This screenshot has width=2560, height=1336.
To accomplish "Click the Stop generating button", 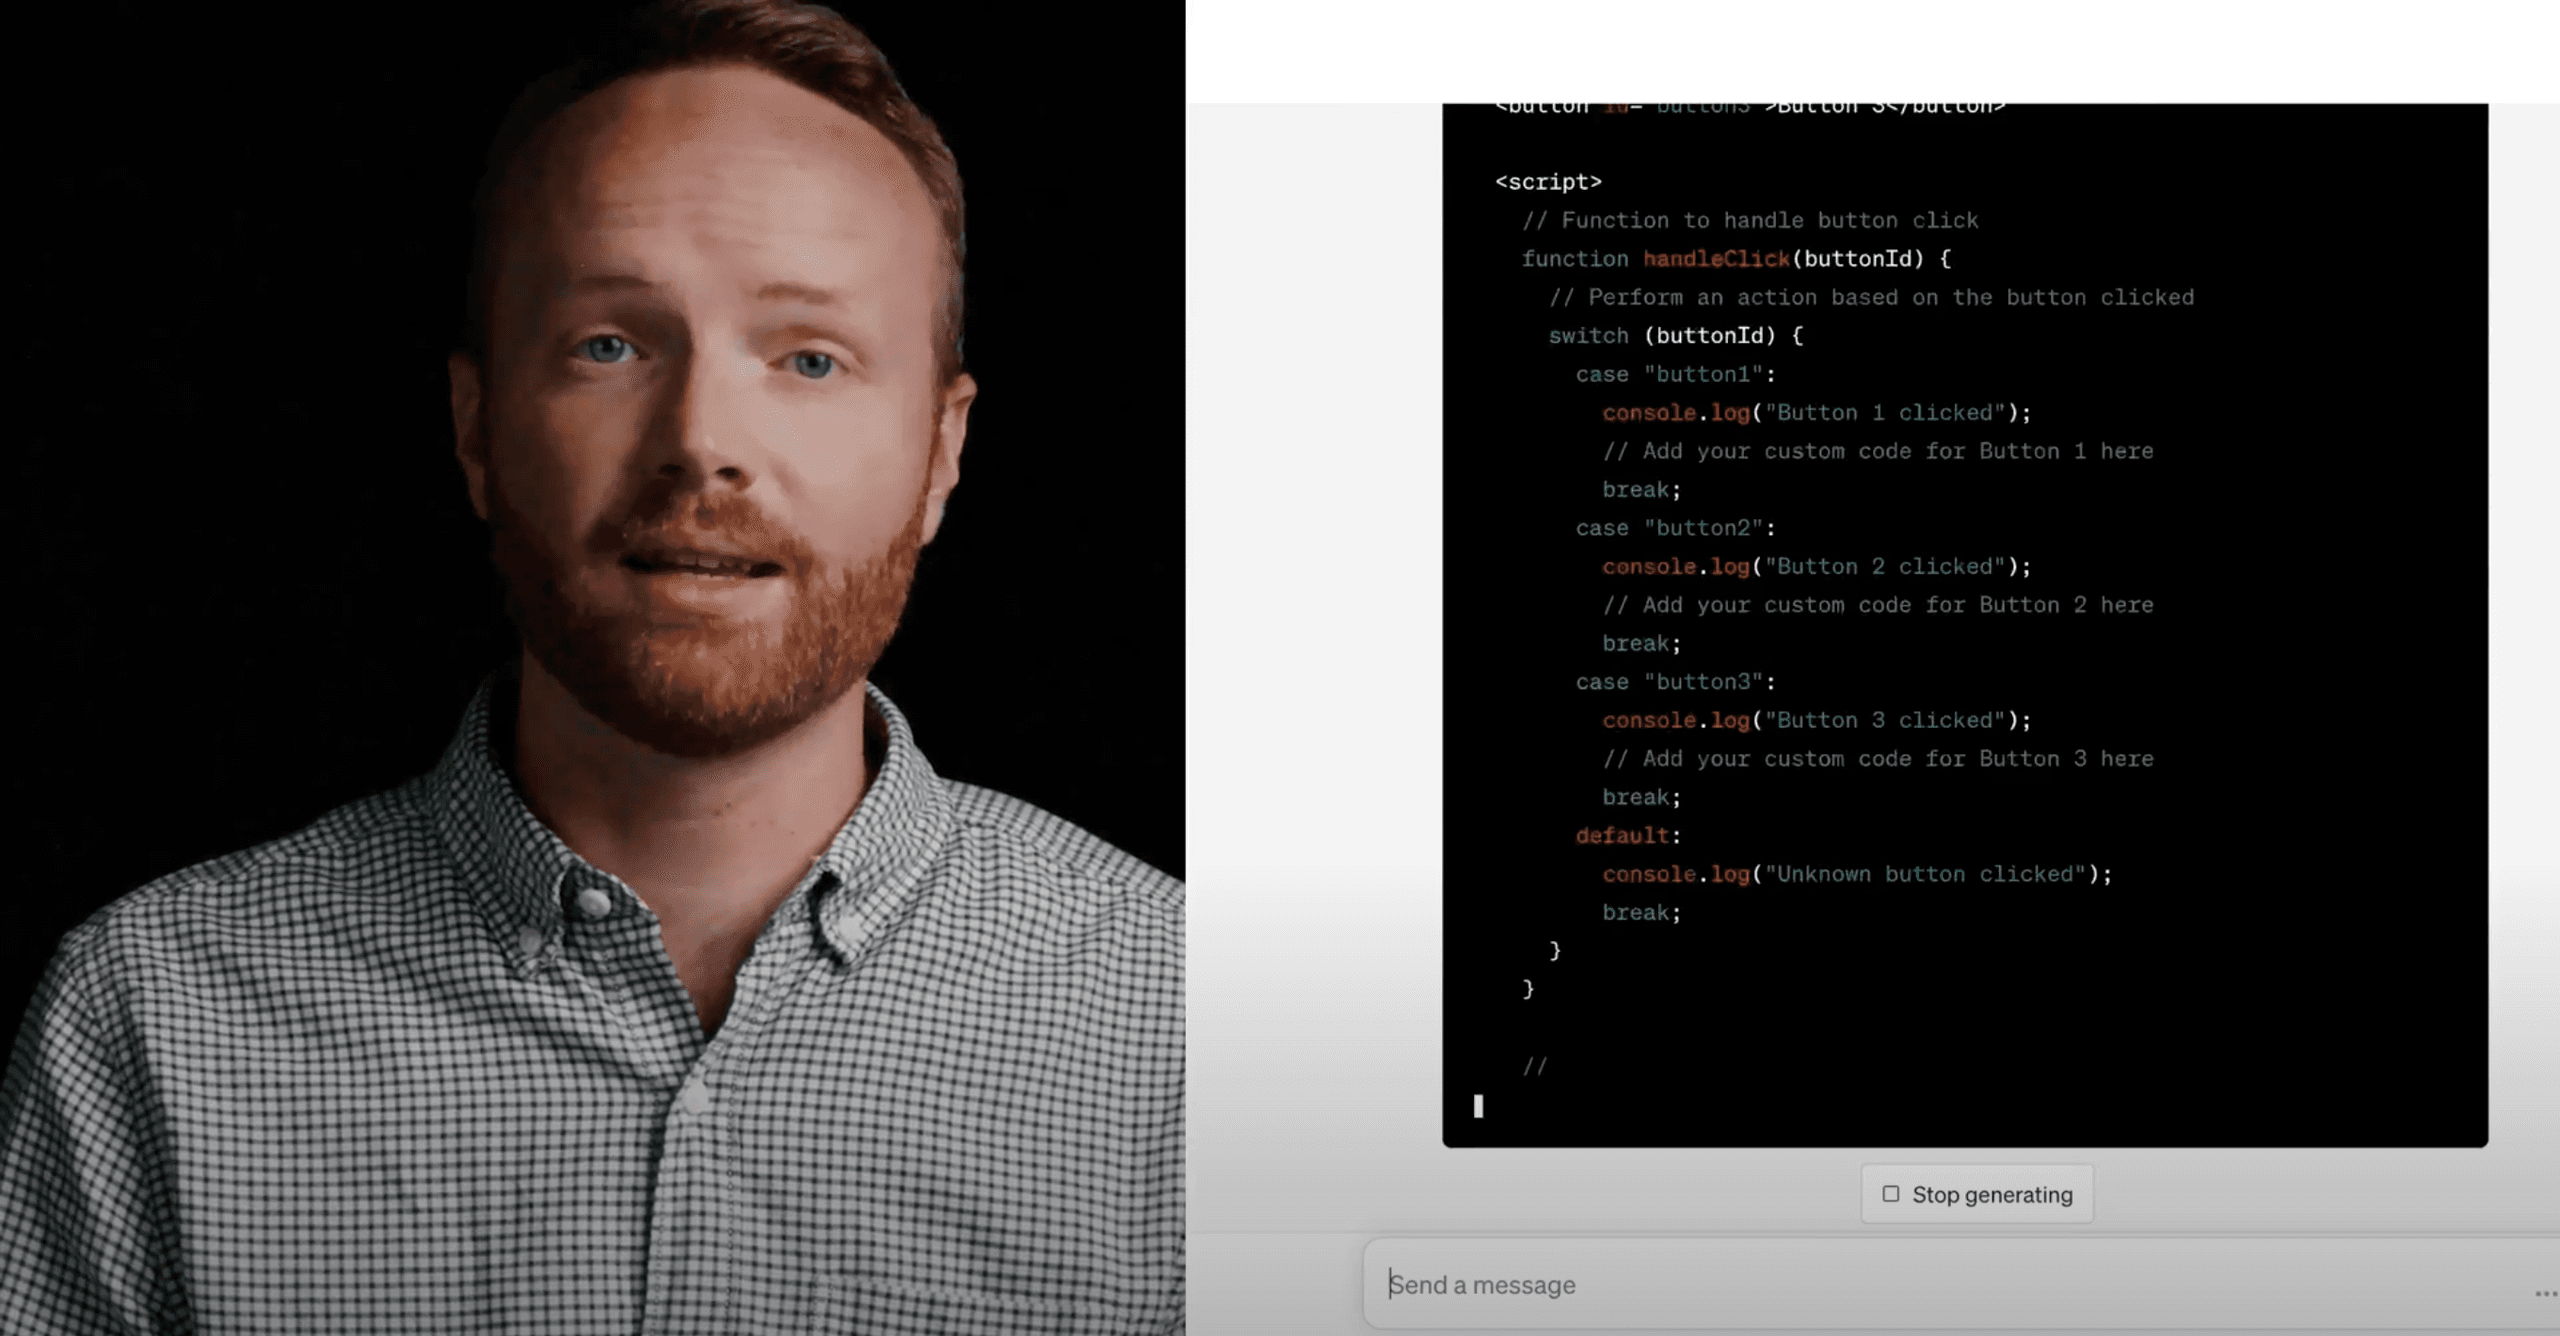I will (x=1976, y=1194).
